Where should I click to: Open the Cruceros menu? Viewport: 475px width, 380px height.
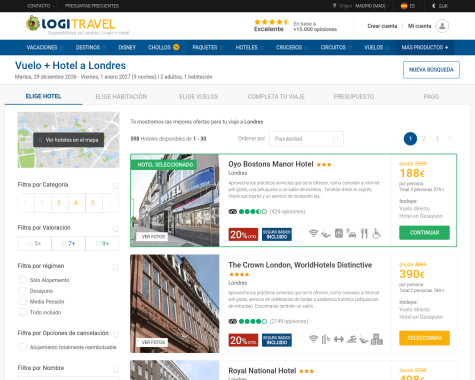[292, 47]
